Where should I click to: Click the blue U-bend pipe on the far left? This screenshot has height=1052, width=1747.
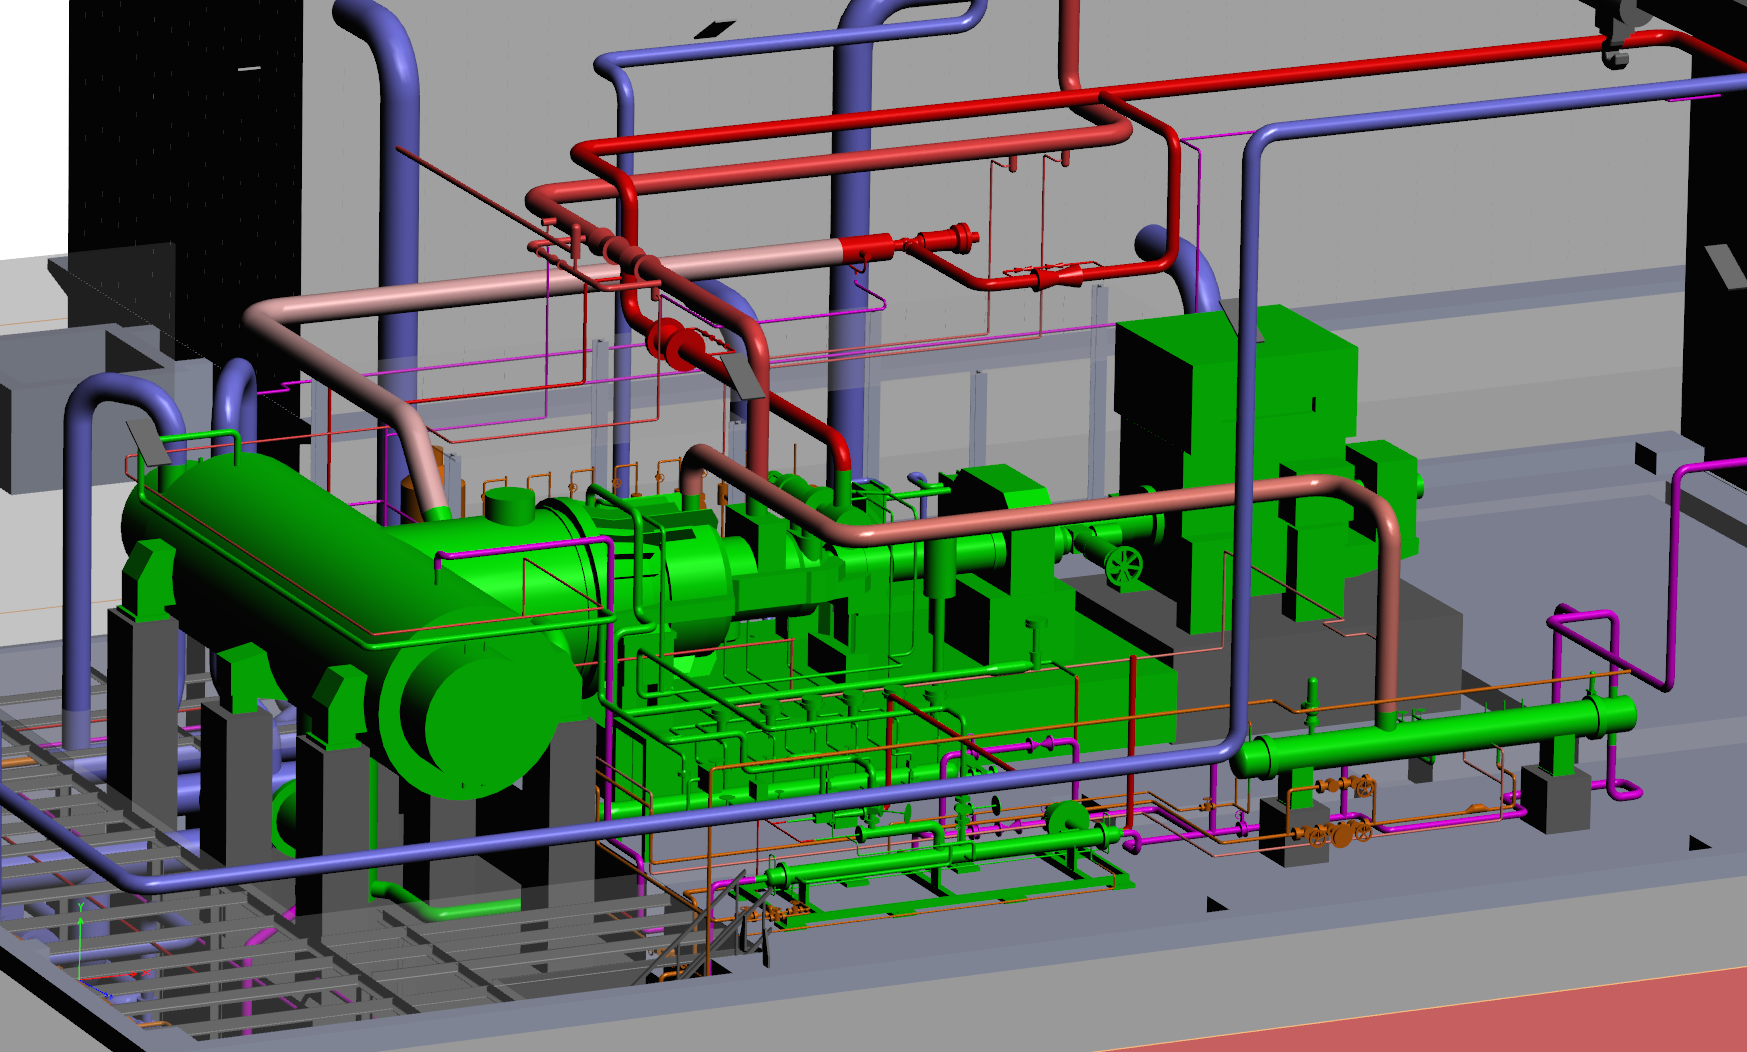click(x=110, y=400)
